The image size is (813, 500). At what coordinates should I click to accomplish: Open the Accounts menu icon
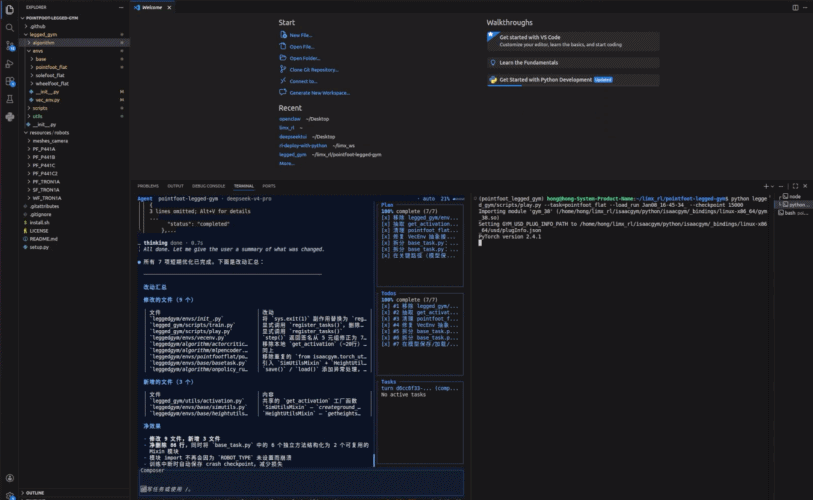pos(9,478)
